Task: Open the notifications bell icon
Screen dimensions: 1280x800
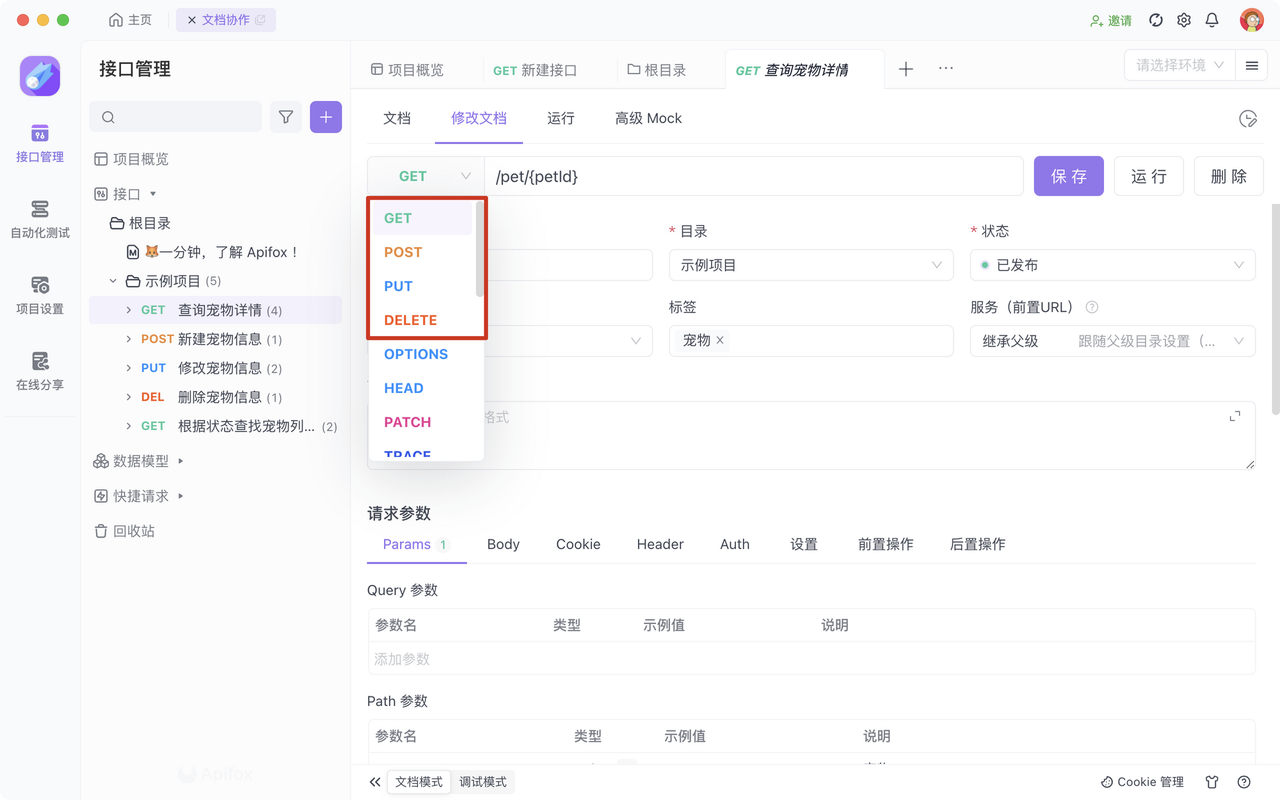Action: 1212,20
